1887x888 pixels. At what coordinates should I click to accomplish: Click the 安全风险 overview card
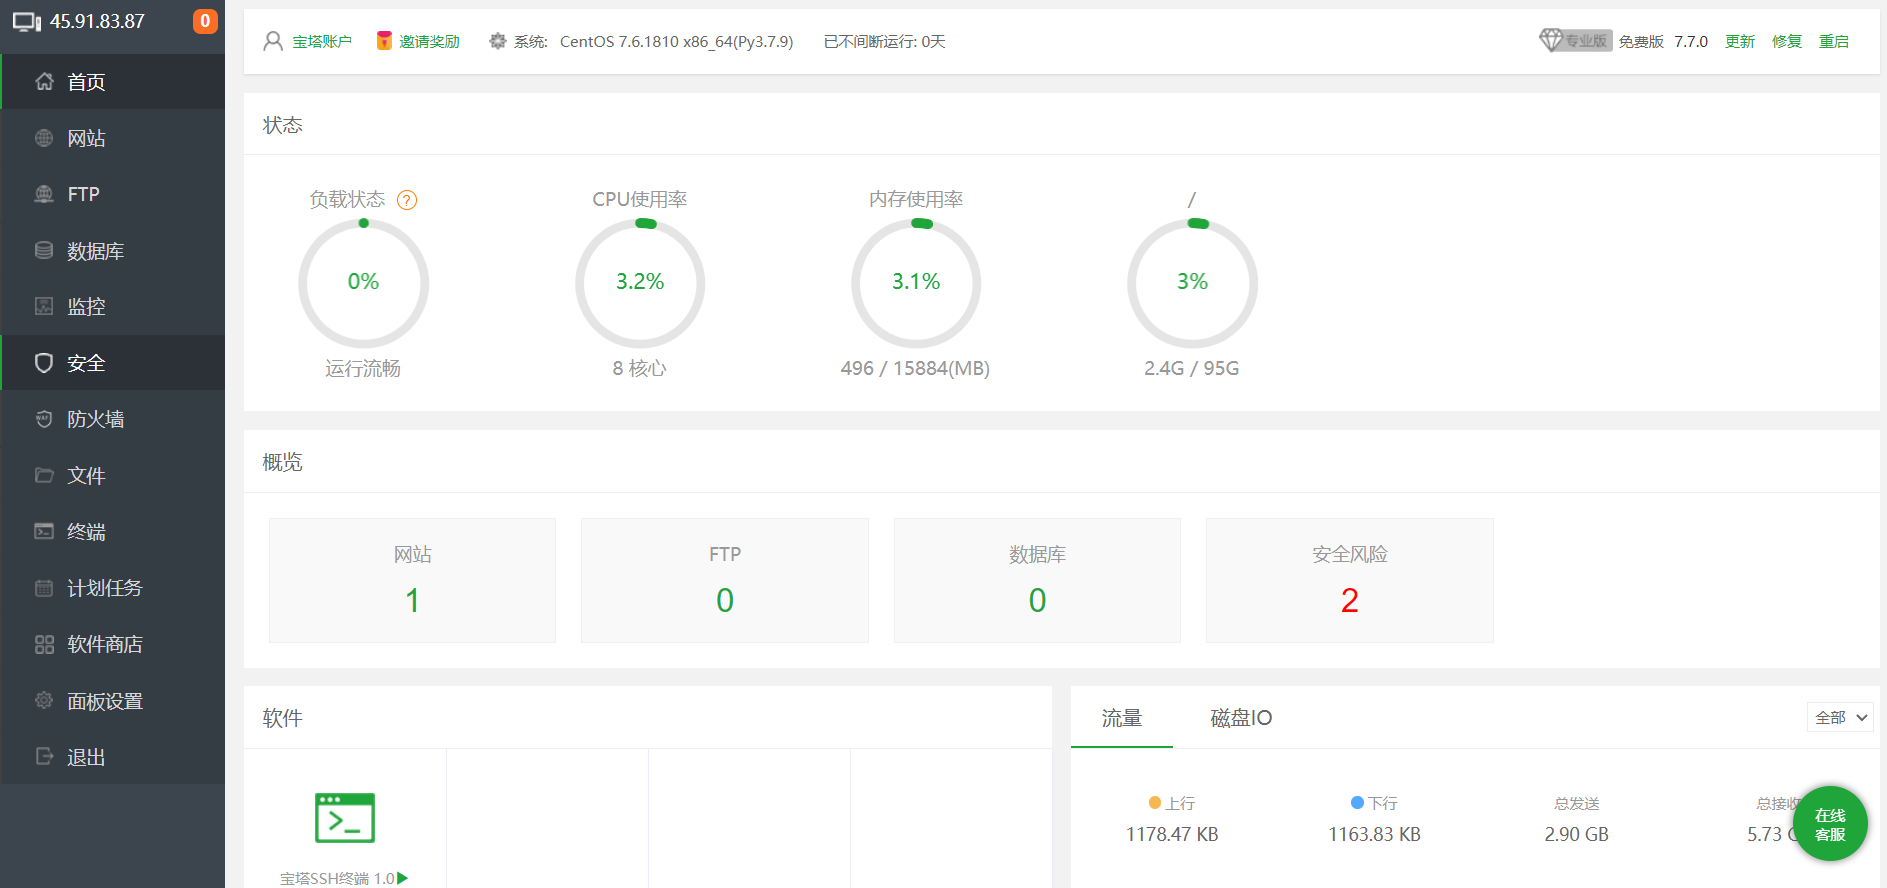coord(1349,580)
